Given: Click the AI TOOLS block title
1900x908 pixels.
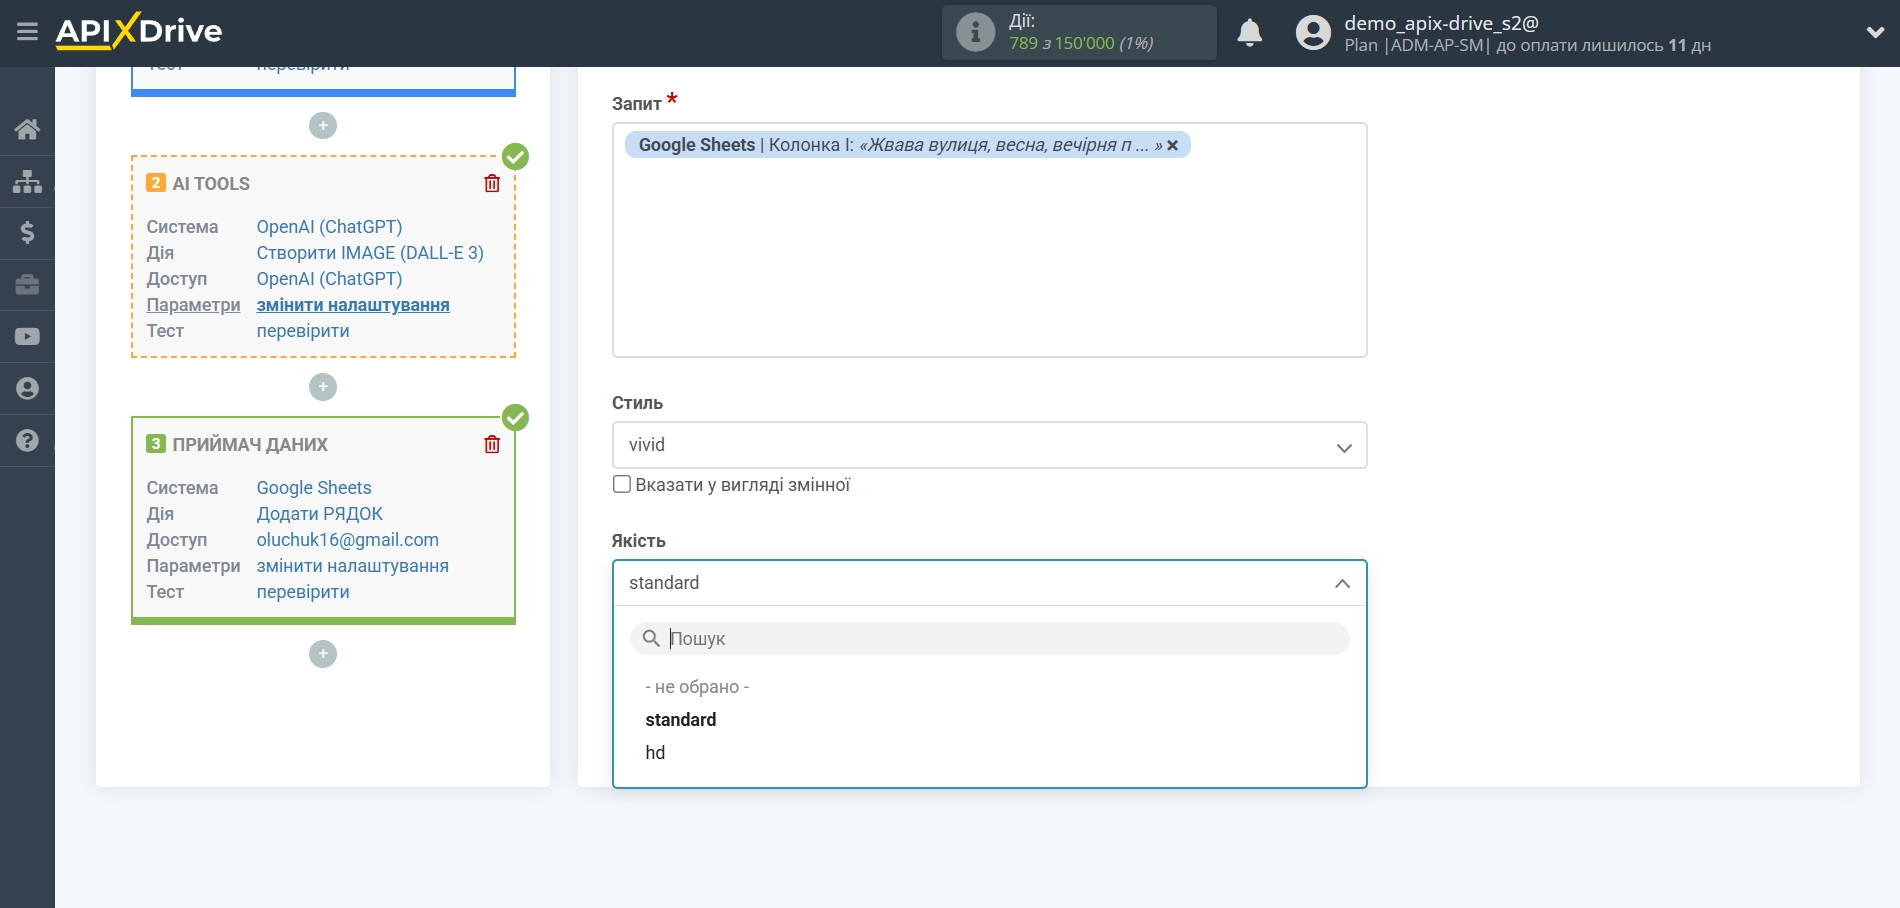Looking at the screenshot, I should pyautogui.click(x=211, y=184).
